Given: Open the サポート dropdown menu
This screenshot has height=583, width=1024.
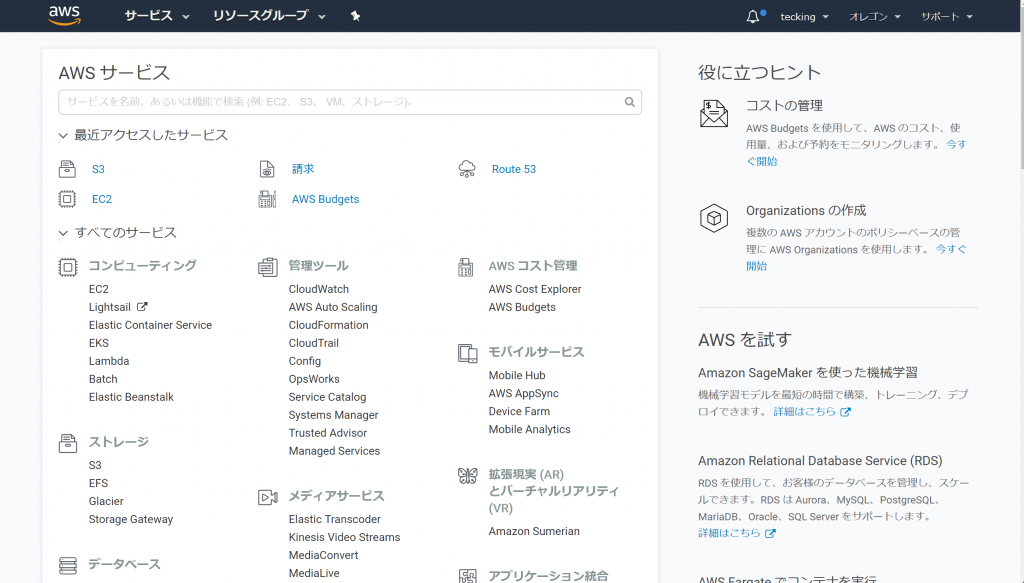Looking at the screenshot, I should pyautogui.click(x=947, y=16).
